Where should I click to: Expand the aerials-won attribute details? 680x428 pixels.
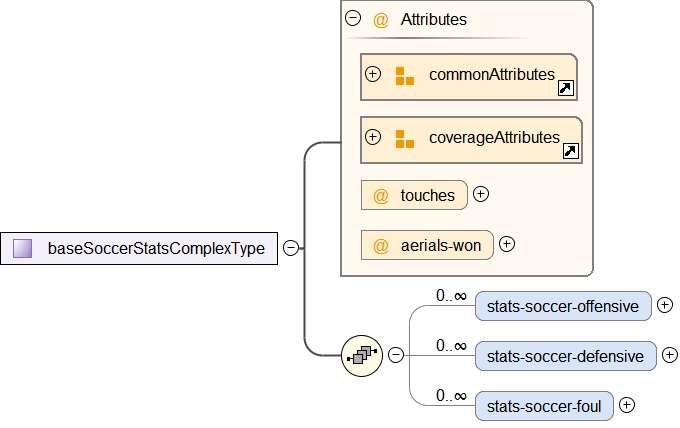[x=507, y=244]
